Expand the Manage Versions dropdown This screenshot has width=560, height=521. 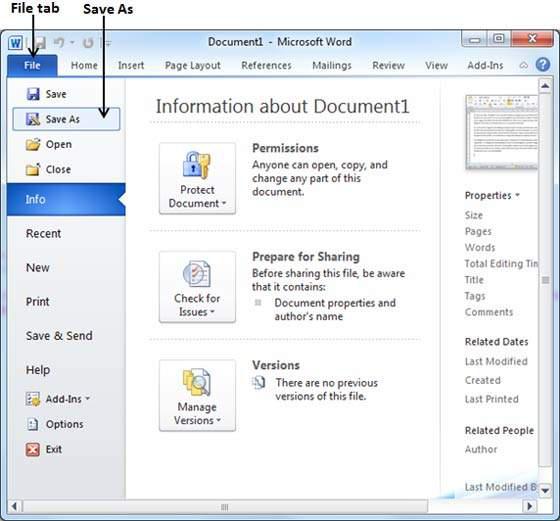tap(197, 395)
